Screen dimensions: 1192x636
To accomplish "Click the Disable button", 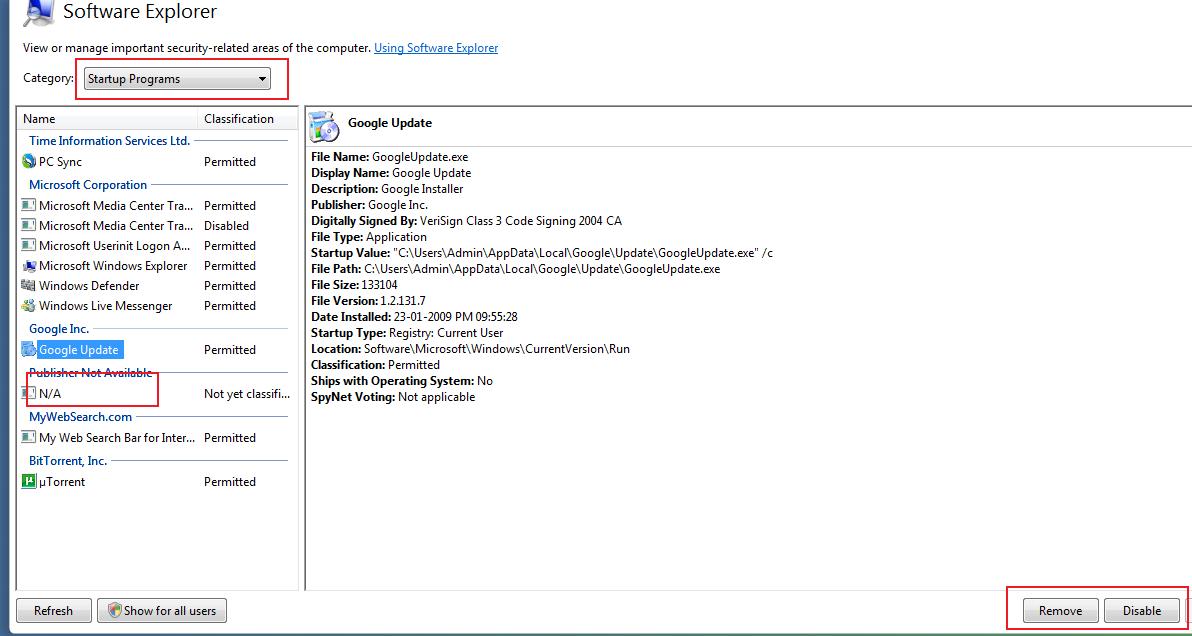I will pyautogui.click(x=1142, y=610).
